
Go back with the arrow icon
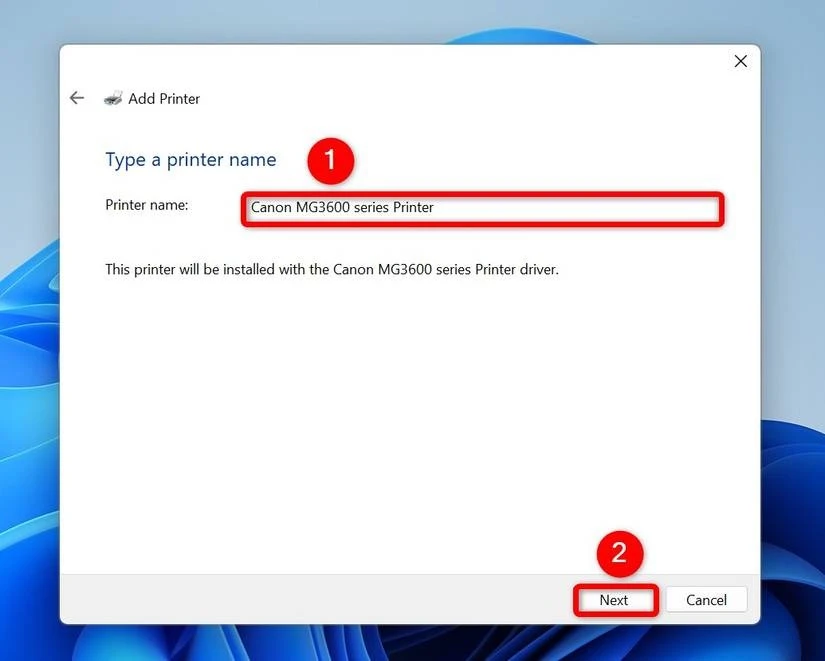pos(77,98)
